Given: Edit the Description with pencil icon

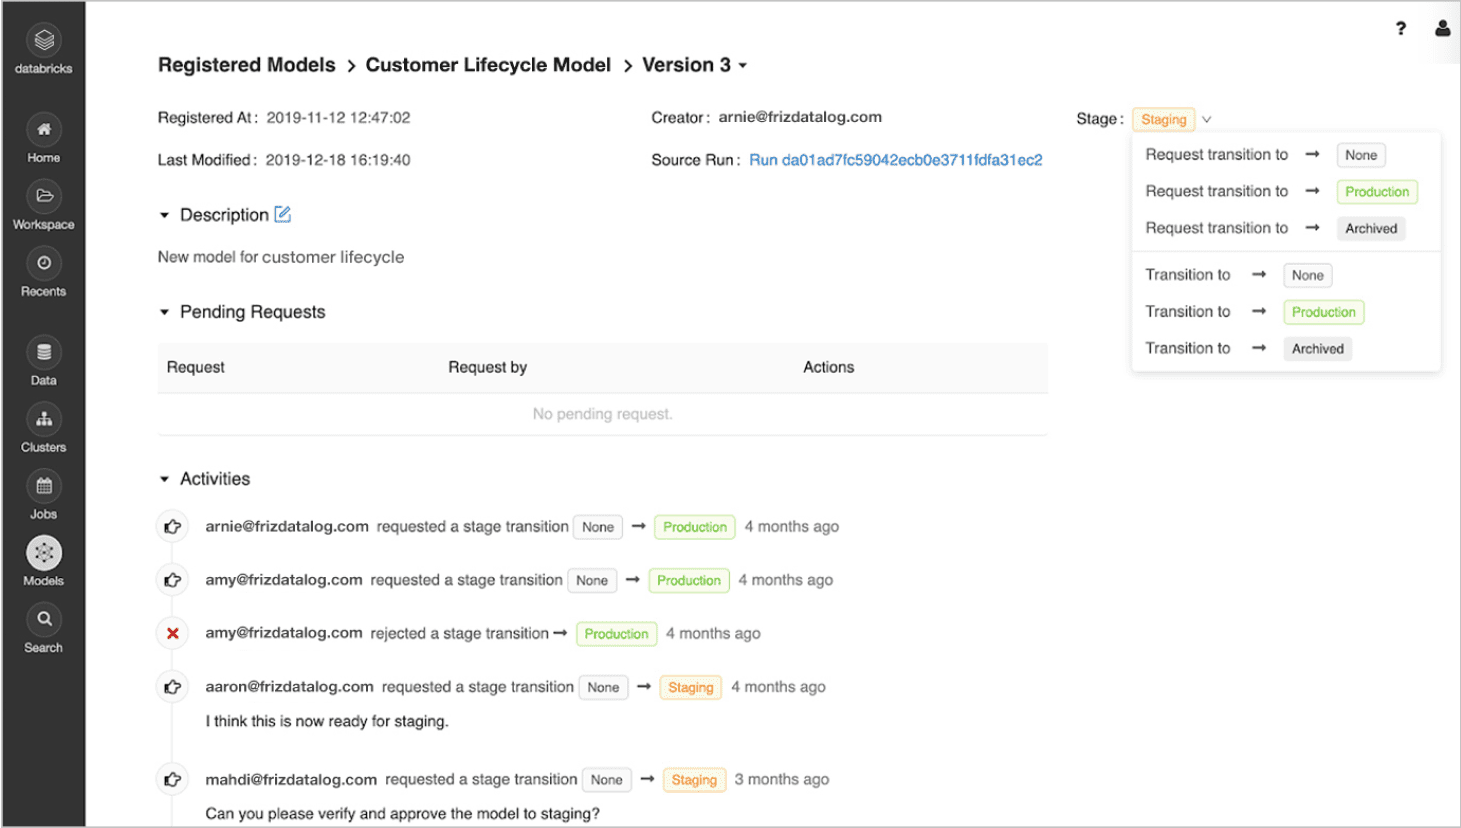Looking at the screenshot, I should coord(283,214).
